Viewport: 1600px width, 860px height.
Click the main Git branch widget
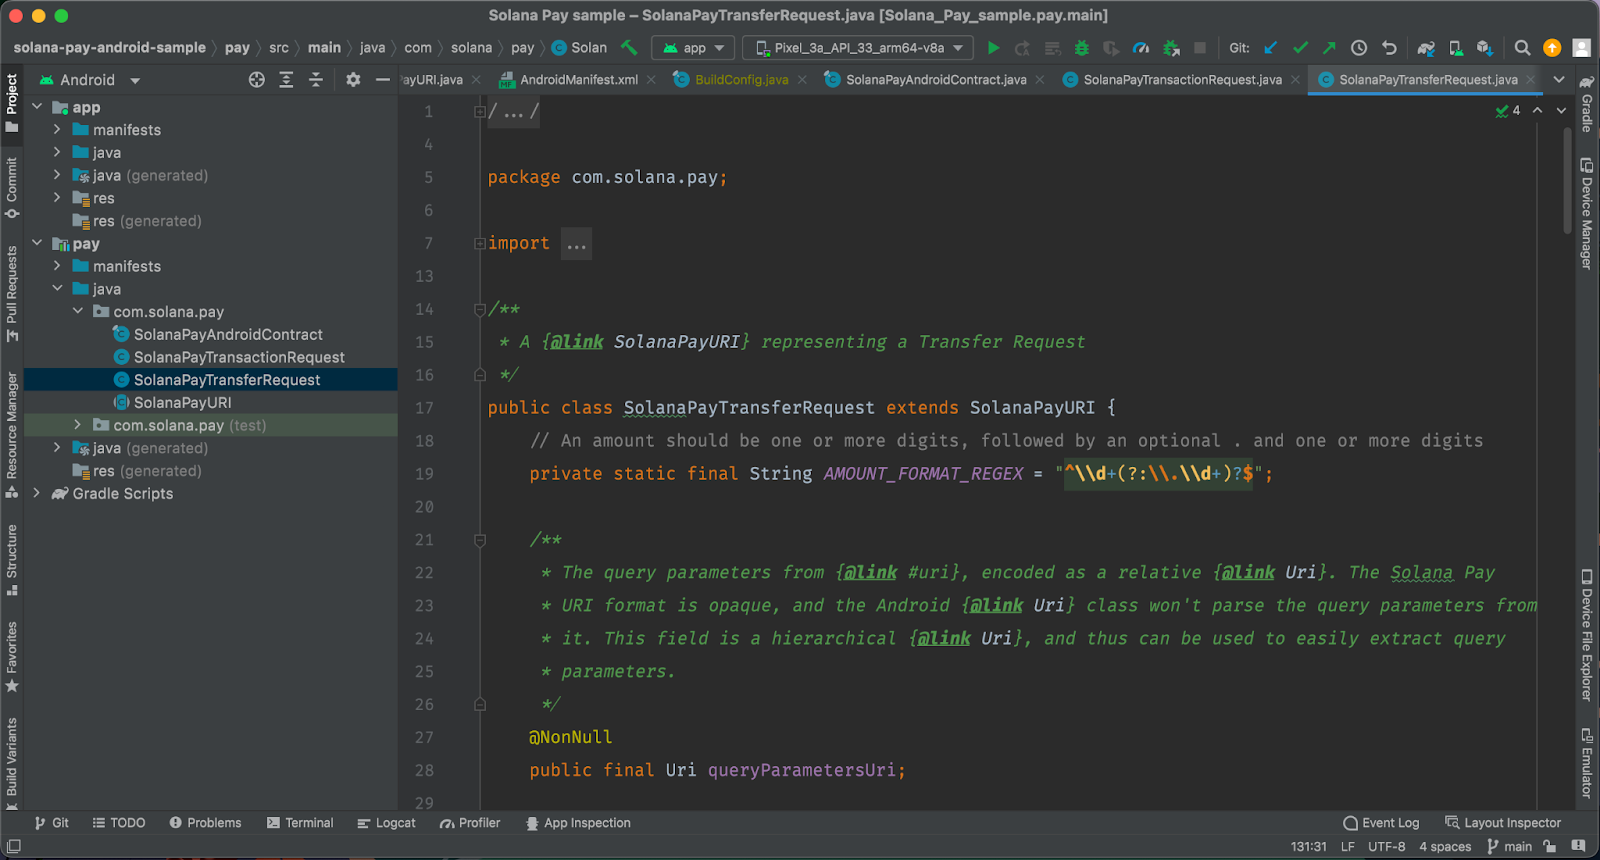(x=1509, y=846)
